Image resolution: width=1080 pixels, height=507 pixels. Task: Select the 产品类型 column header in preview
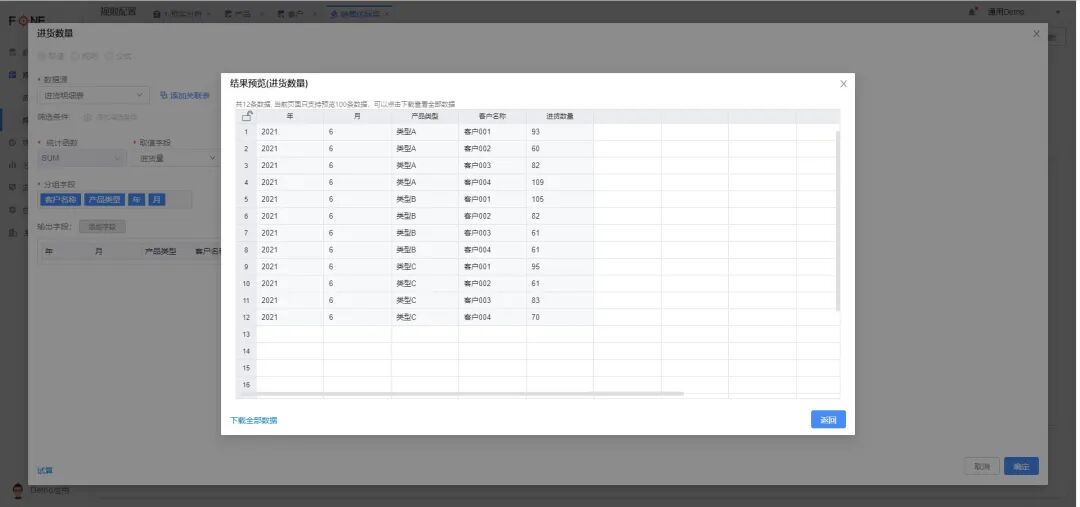click(425, 116)
